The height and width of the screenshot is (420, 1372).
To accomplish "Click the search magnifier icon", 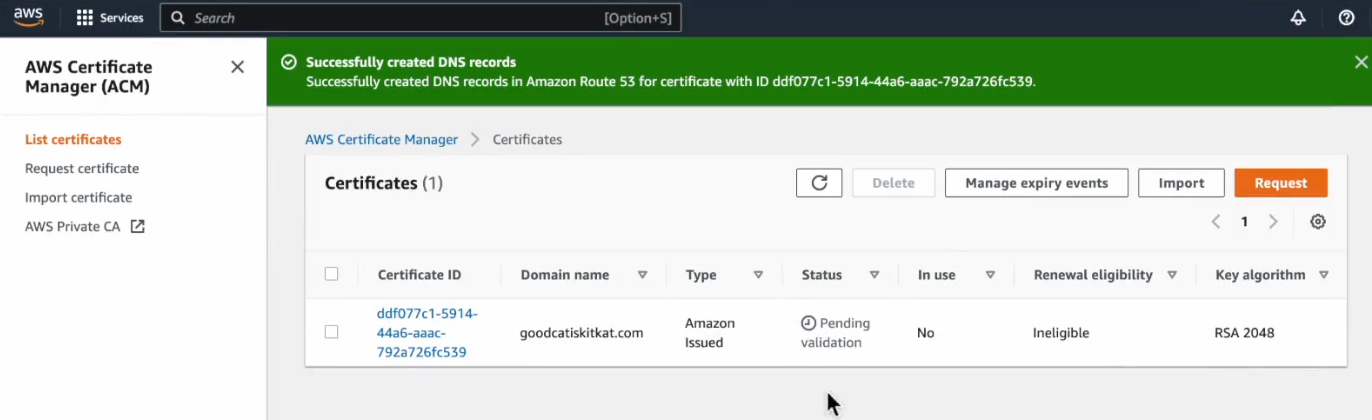I will 178,18.
